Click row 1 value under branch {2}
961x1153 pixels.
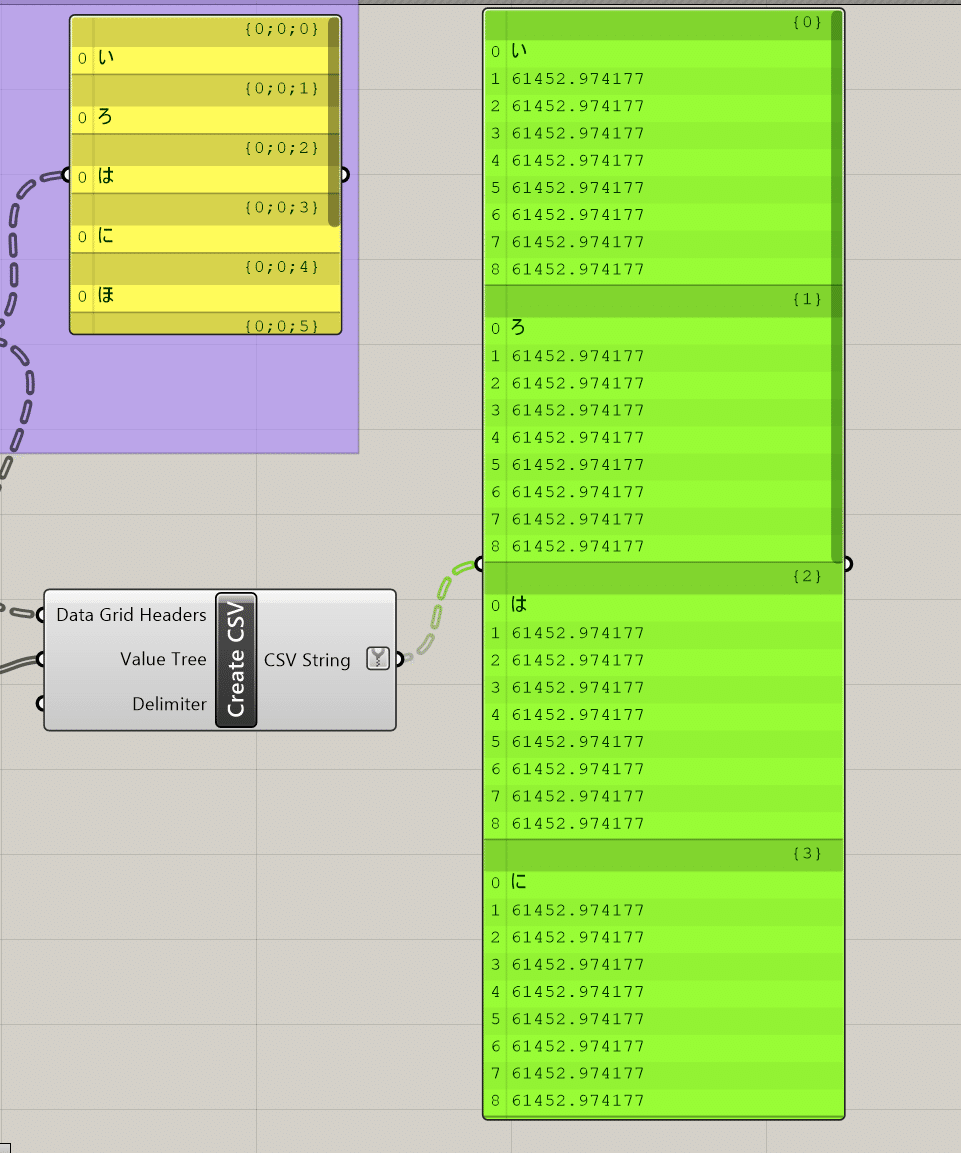pyautogui.click(x=578, y=633)
